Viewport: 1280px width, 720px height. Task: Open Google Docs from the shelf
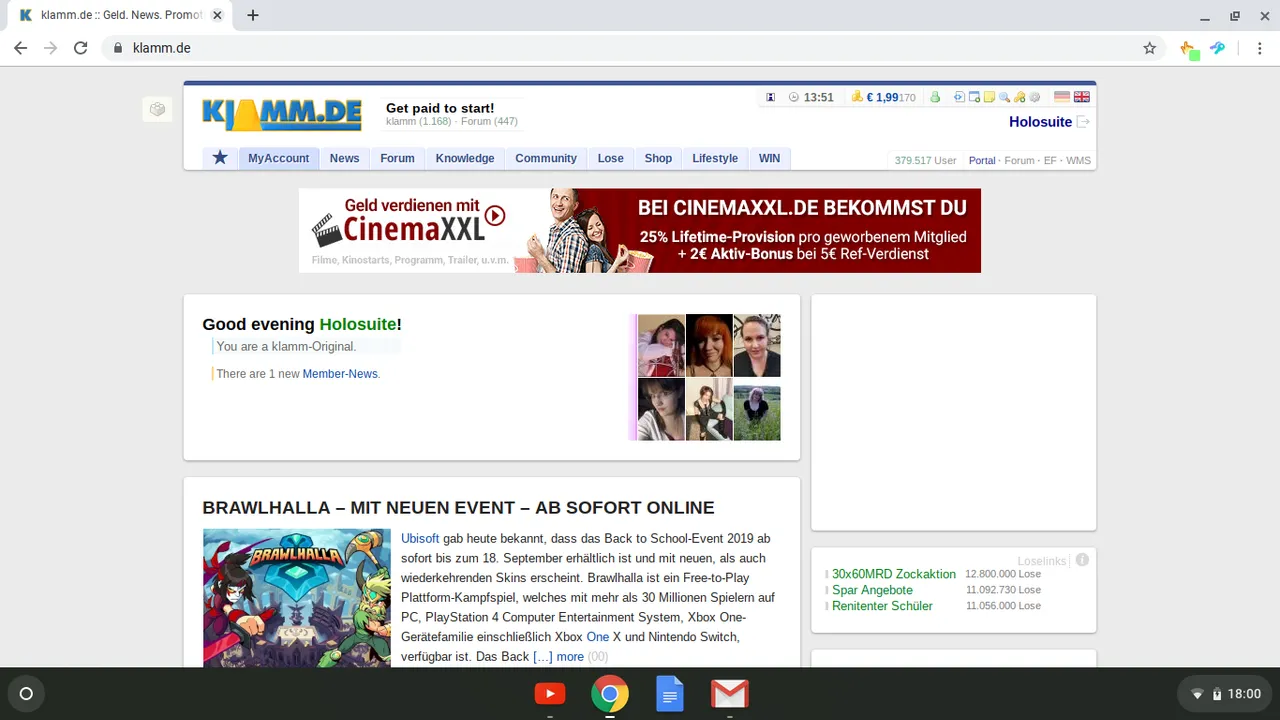tap(670, 694)
